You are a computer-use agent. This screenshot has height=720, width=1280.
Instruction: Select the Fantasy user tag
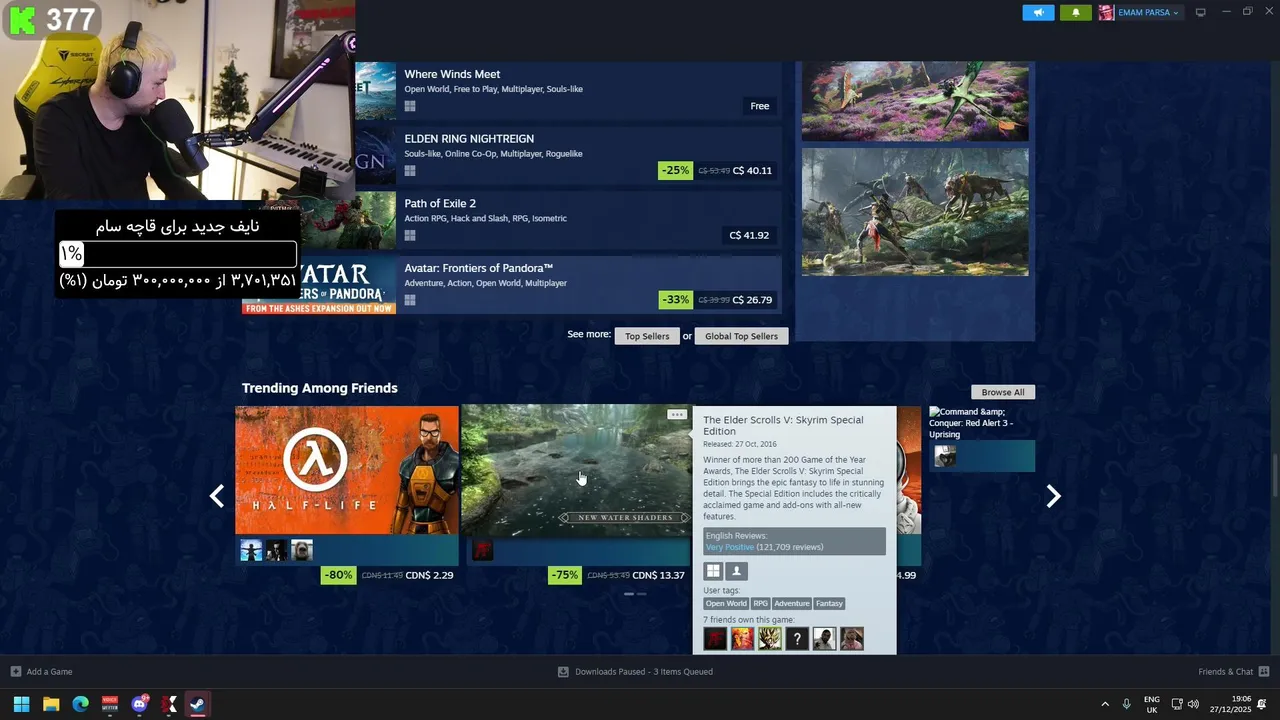point(829,603)
